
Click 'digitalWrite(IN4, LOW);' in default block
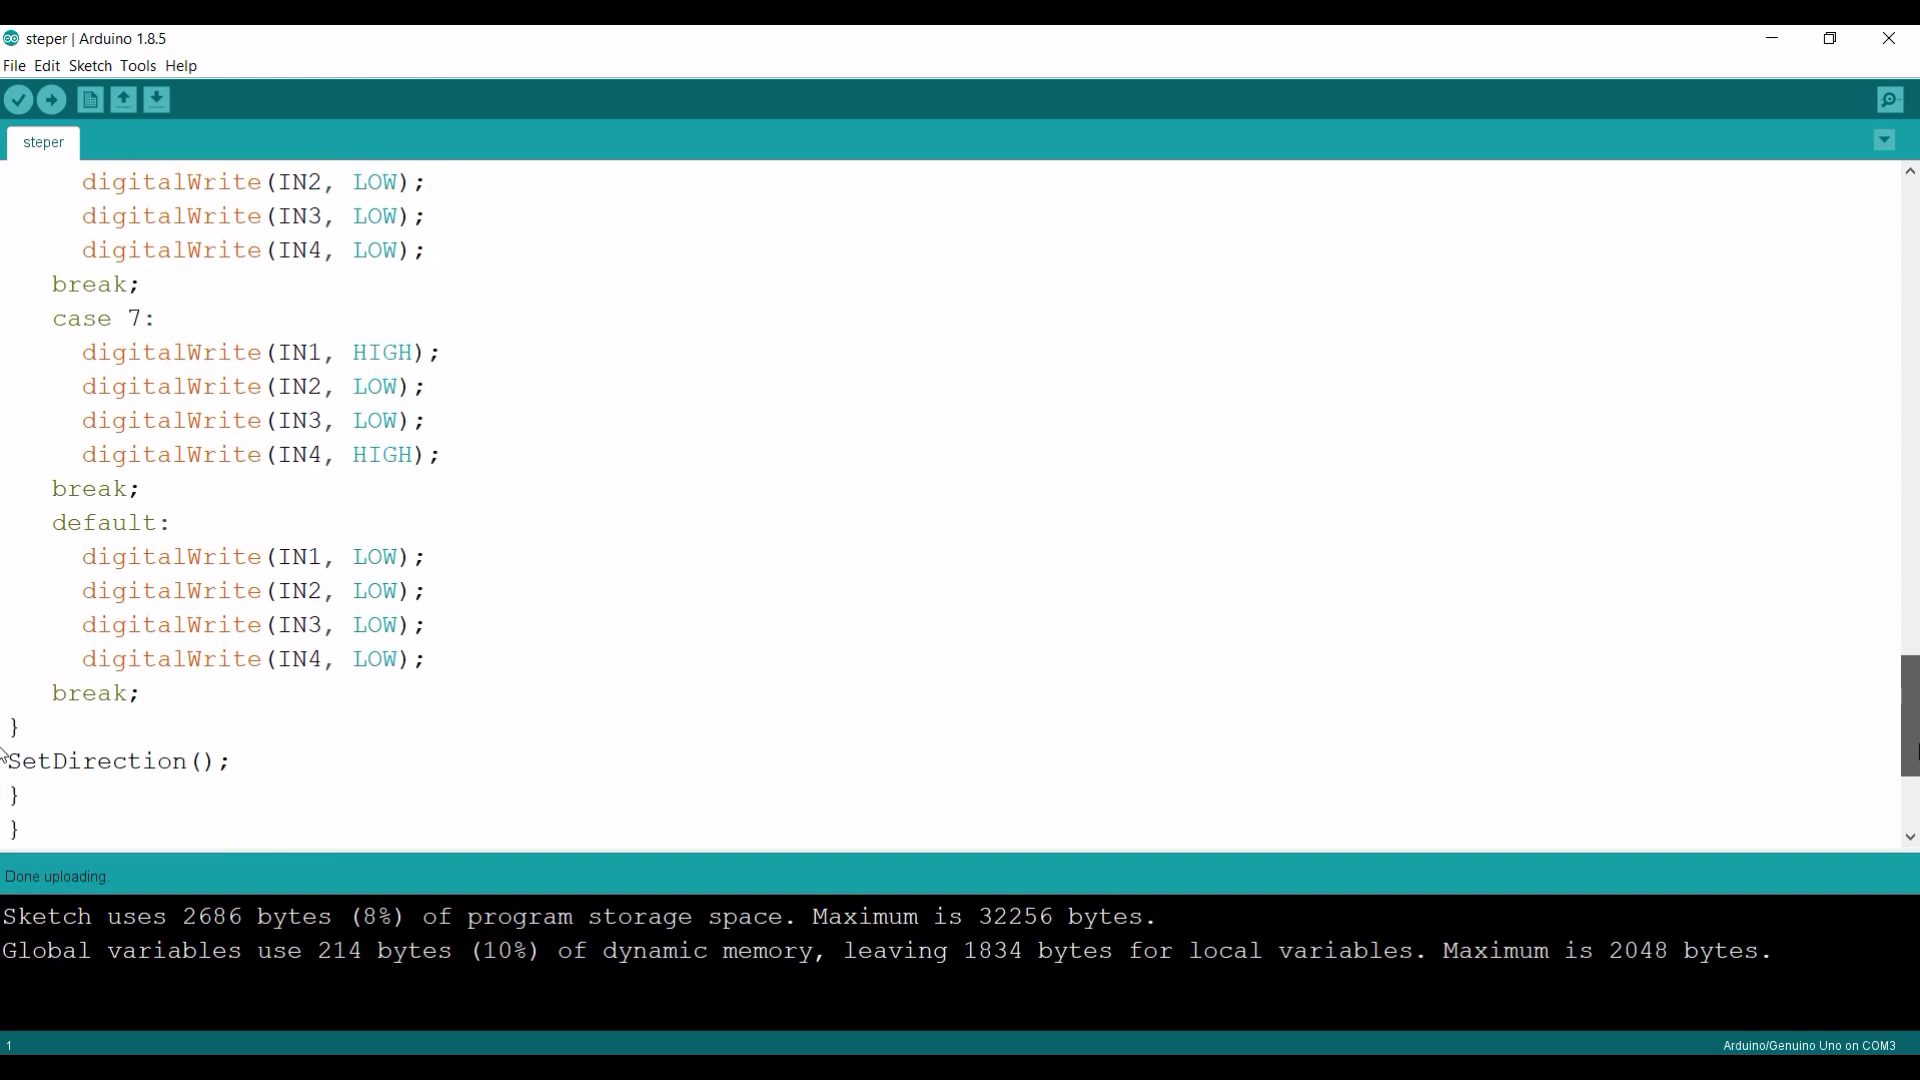[x=253, y=659]
